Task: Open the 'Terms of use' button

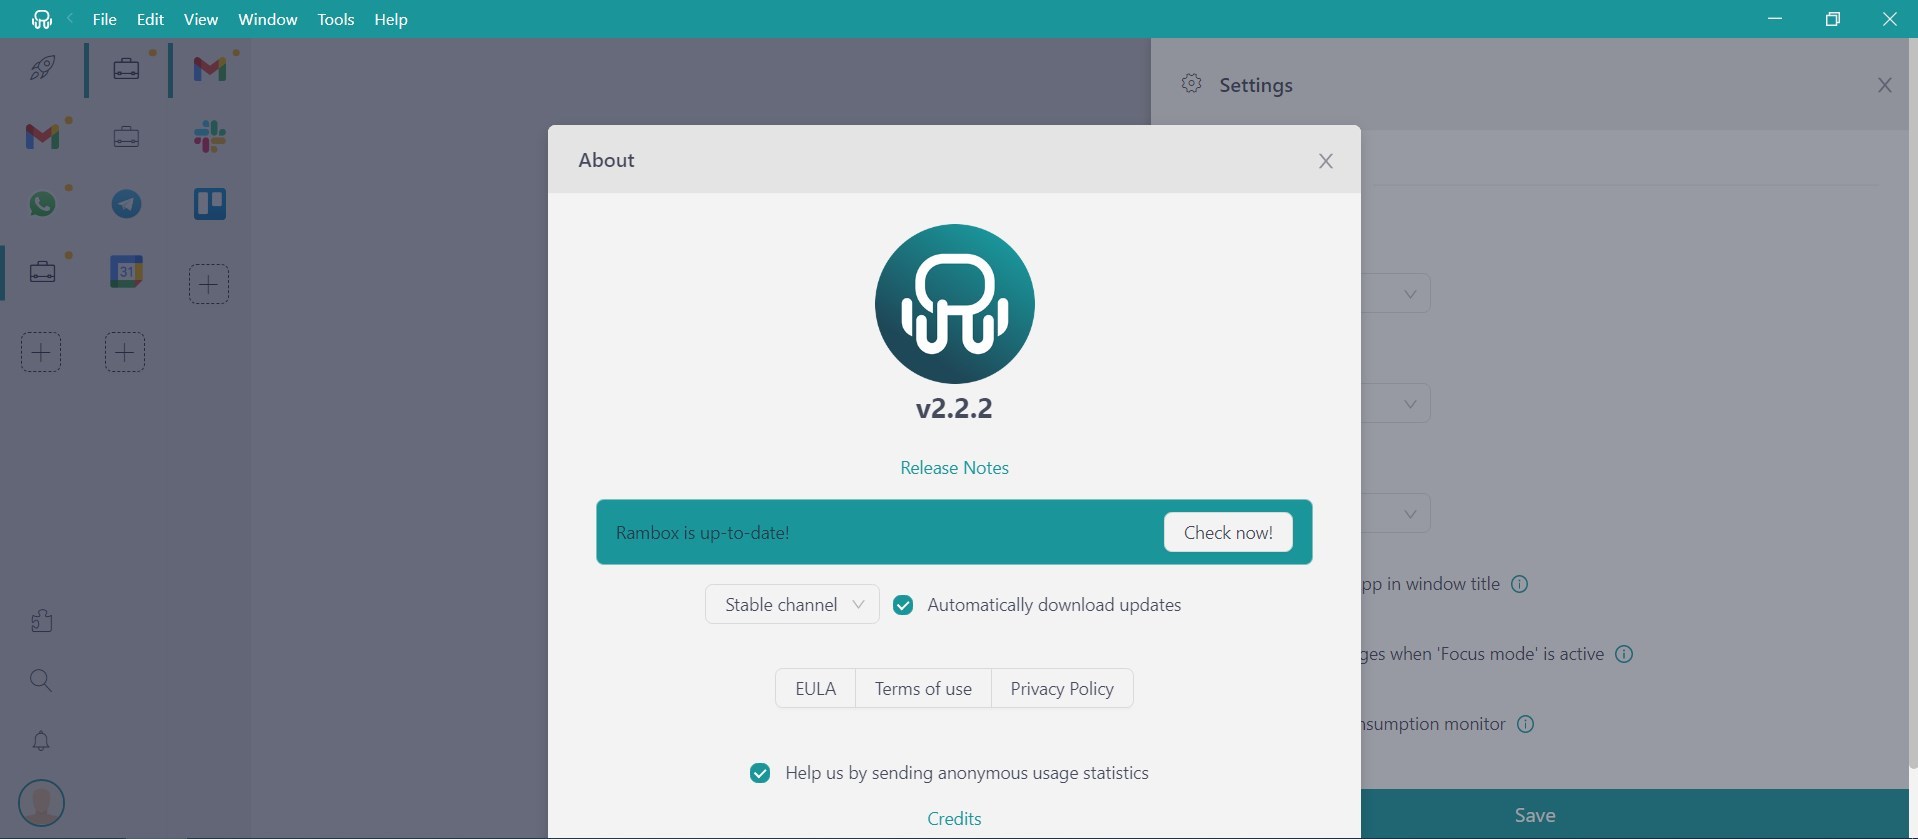Action: (x=923, y=688)
